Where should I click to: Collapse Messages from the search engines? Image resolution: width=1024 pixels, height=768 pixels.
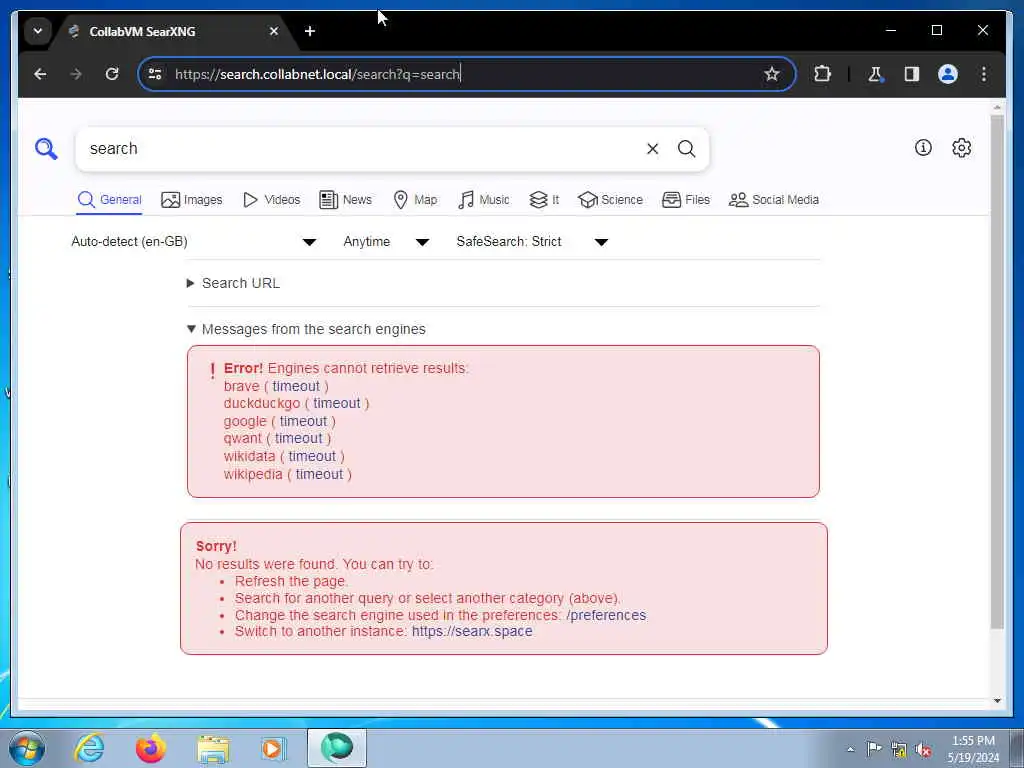click(x=306, y=329)
